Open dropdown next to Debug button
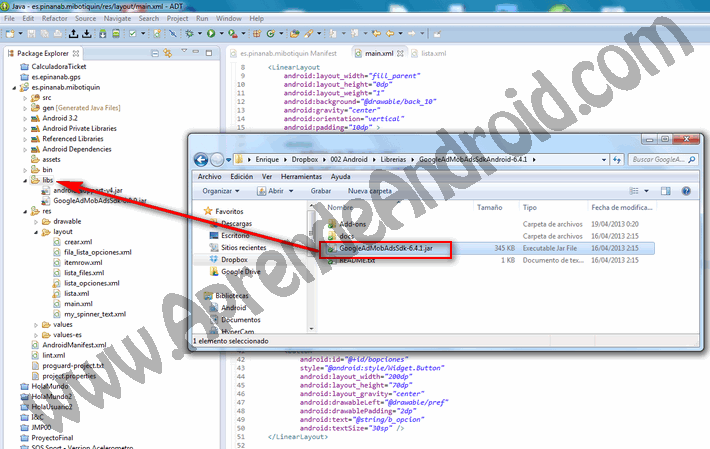 (x=199, y=33)
